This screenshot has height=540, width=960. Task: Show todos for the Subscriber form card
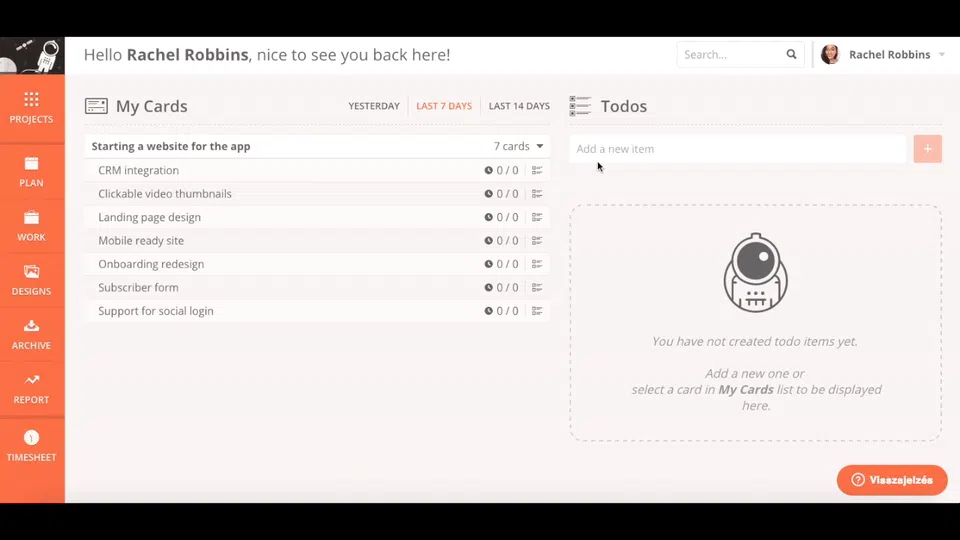coord(537,287)
